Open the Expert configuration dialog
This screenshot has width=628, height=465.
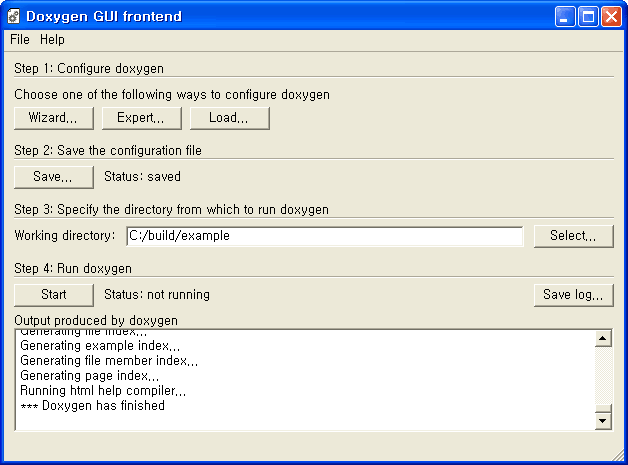[x=141, y=118]
